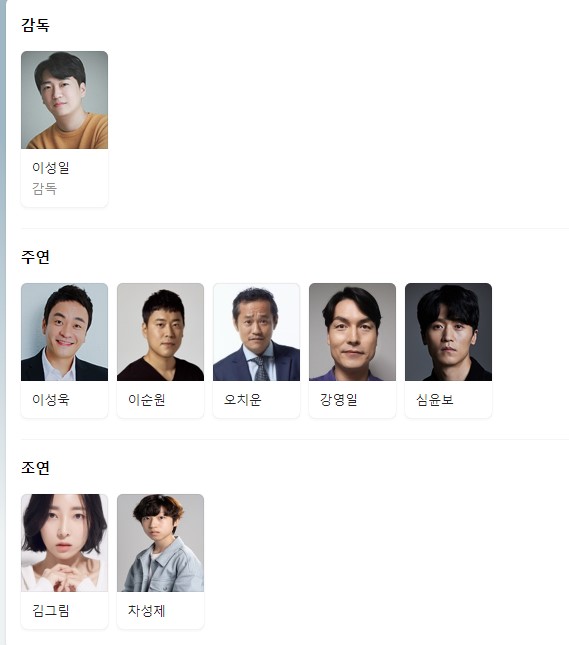The image size is (569, 645).
Task: Click the 이순원 name text
Action: click(x=146, y=399)
